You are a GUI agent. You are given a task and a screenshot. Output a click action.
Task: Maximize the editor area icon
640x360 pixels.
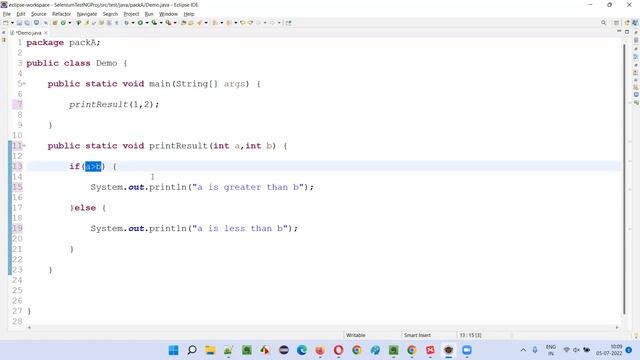(627, 31)
